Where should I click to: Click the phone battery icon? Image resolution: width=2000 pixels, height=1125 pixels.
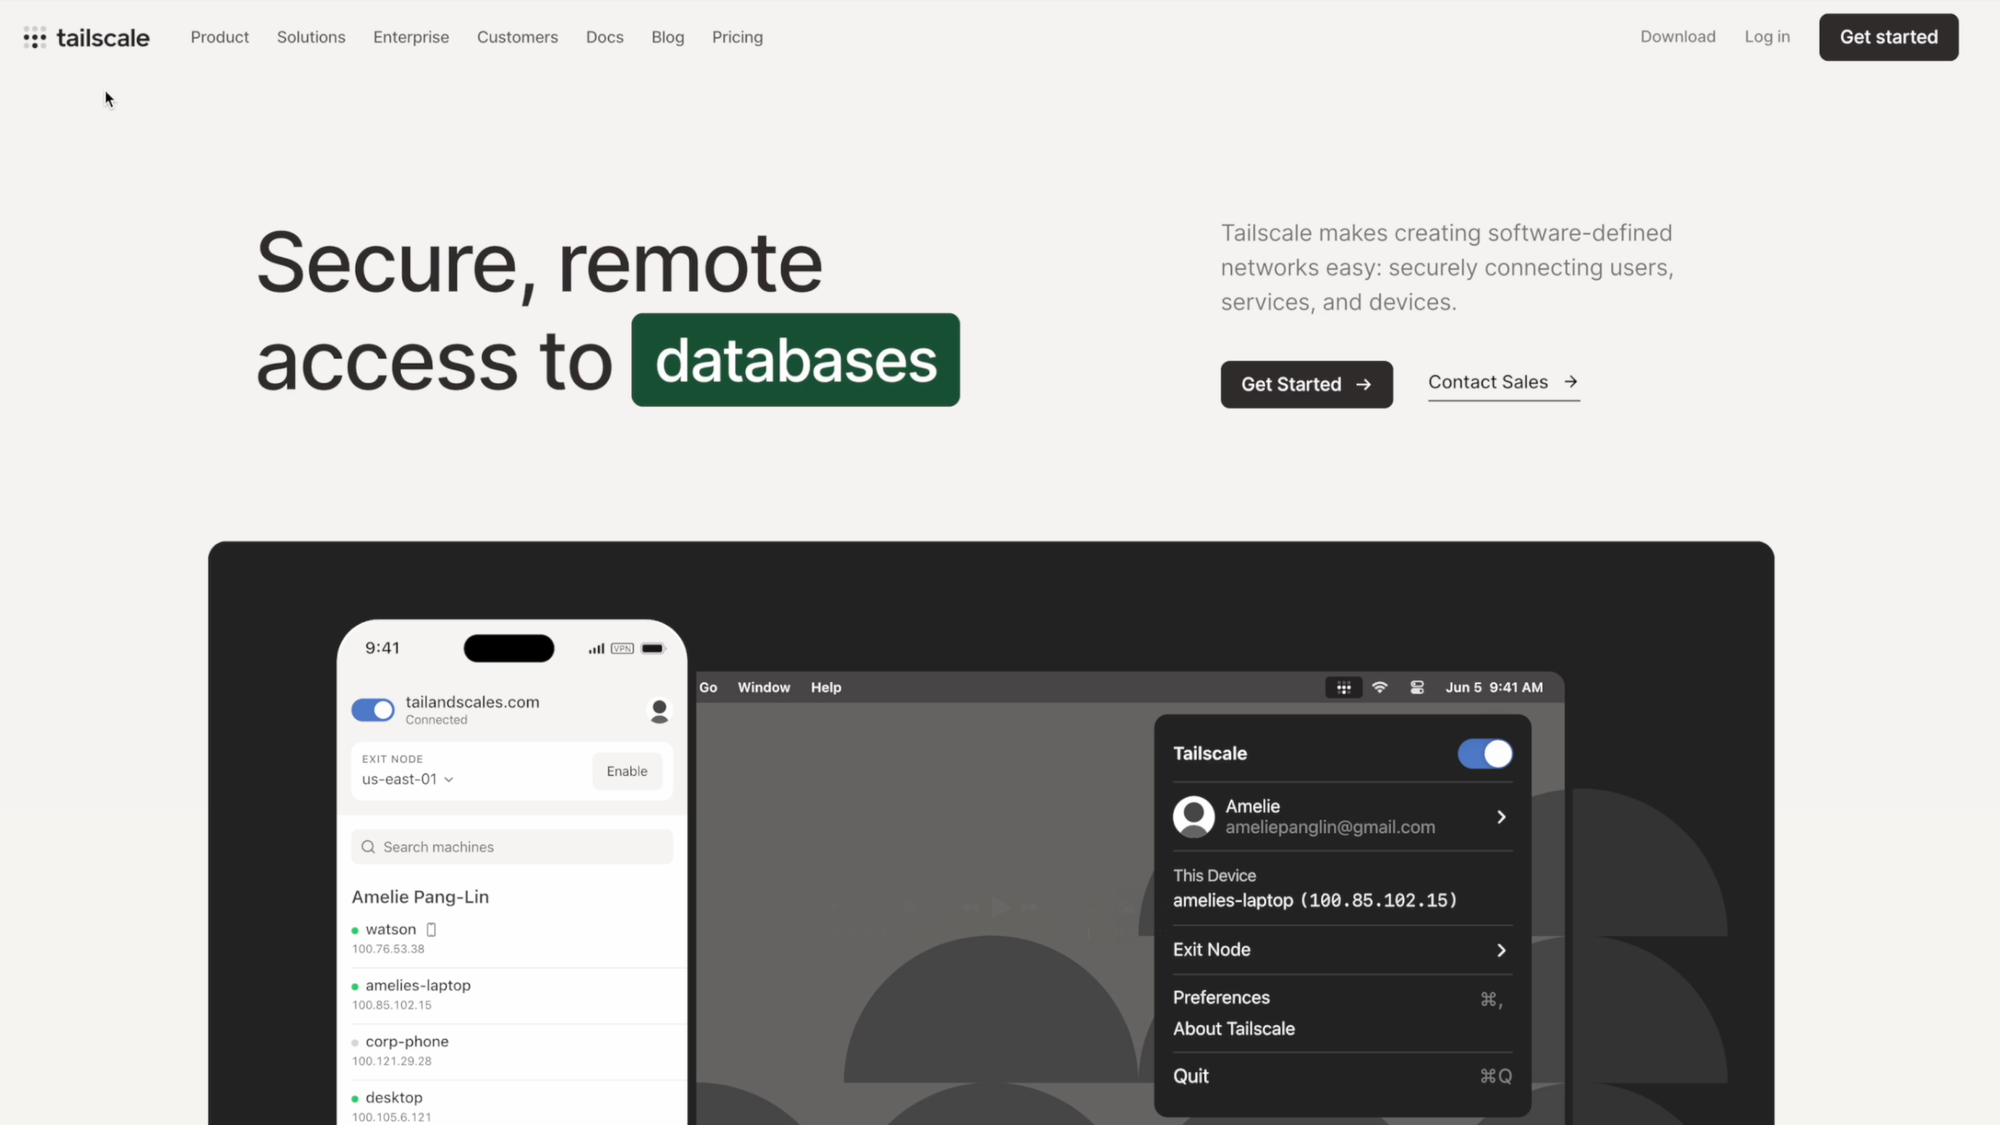653,648
